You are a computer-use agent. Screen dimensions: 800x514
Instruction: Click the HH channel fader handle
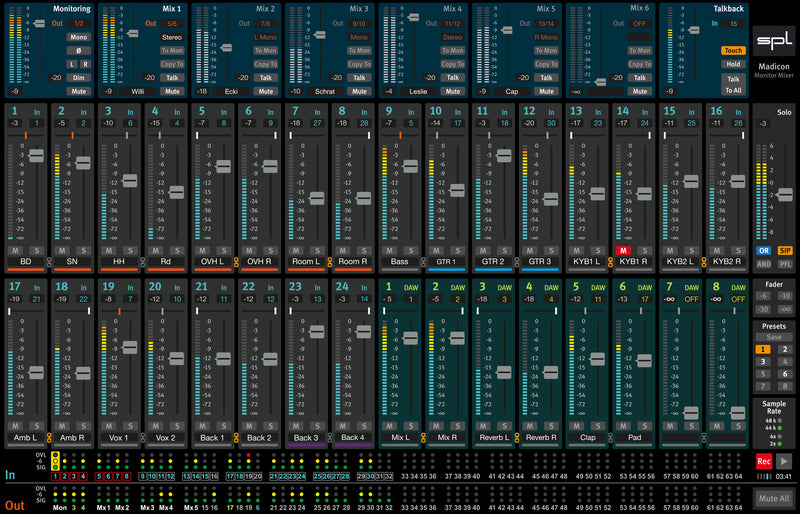click(x=130, y=181)
